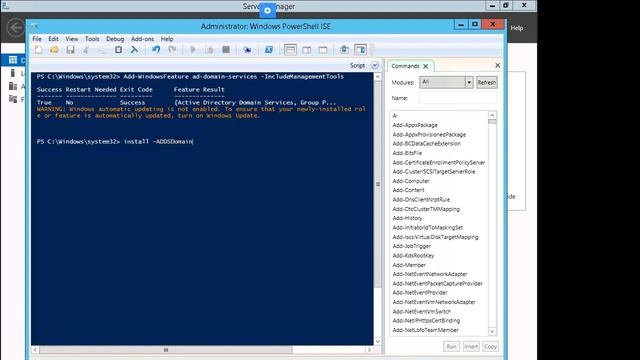This screenshot has width=640, height=360.
Task: Click the console scroll right arrow
Action: pyautogui.click(x=369, y=350)
